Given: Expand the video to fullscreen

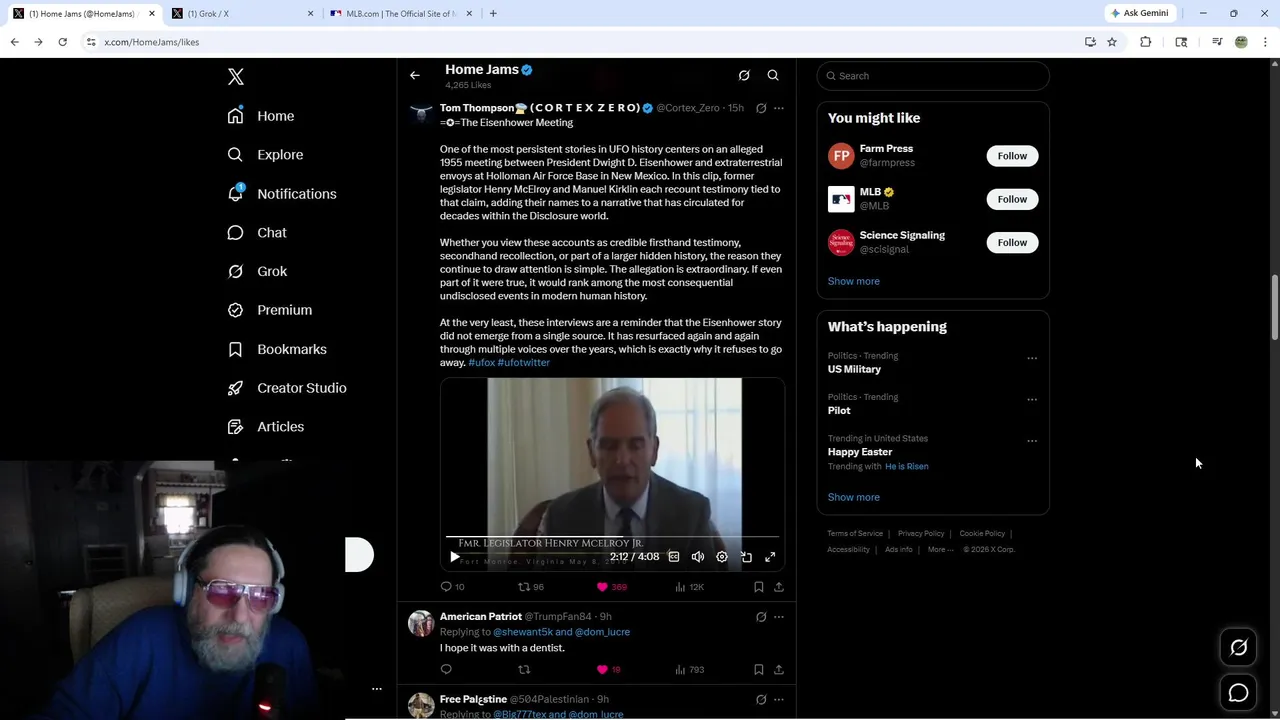Looking at the screenshot, I should click(x=770, y=557).
